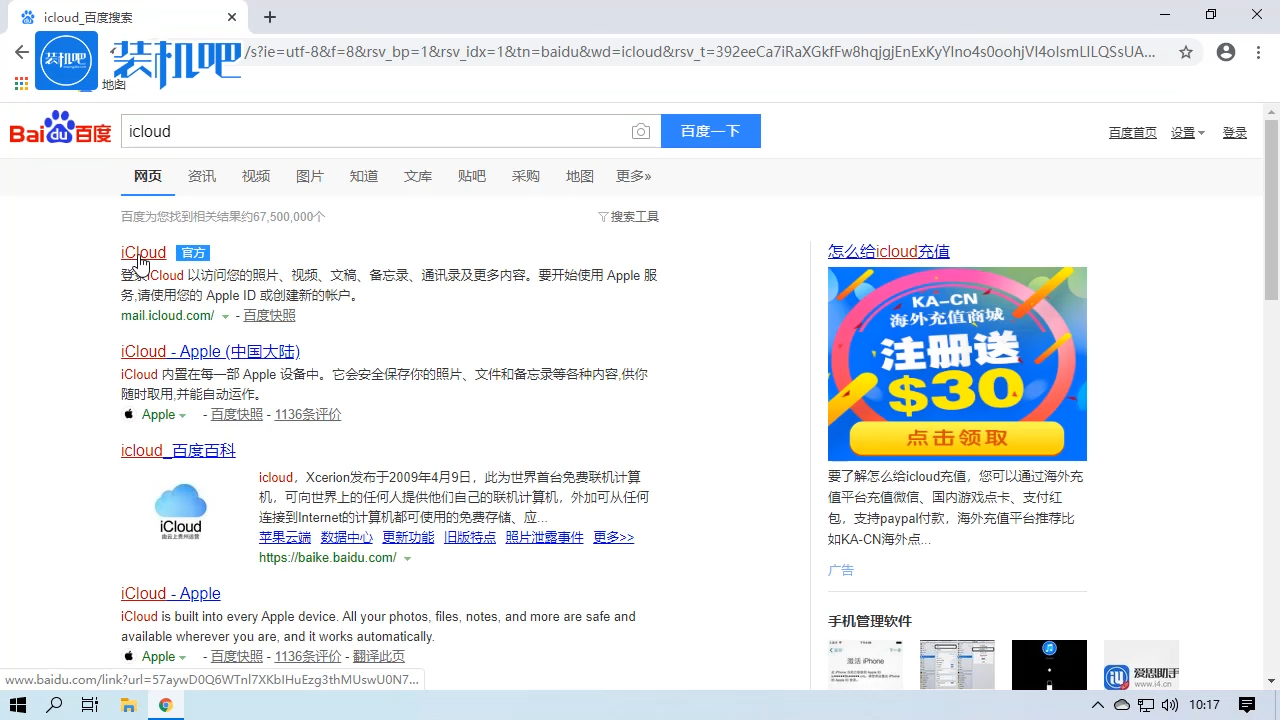Open the iCloud - Apple (中国大陆) result
Image resolution: width=1280 pixels, height=720 pixels.
tap(210, 352)
